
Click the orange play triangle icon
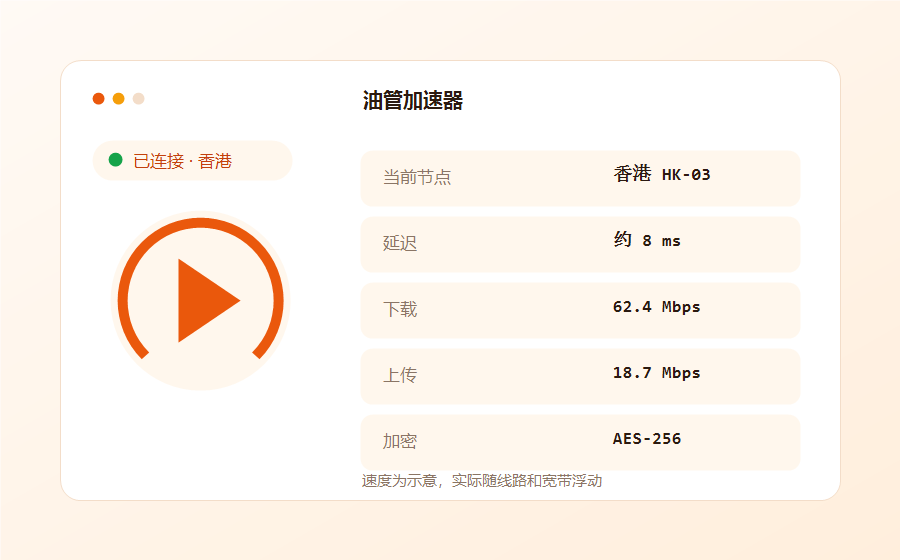point(205,301)
